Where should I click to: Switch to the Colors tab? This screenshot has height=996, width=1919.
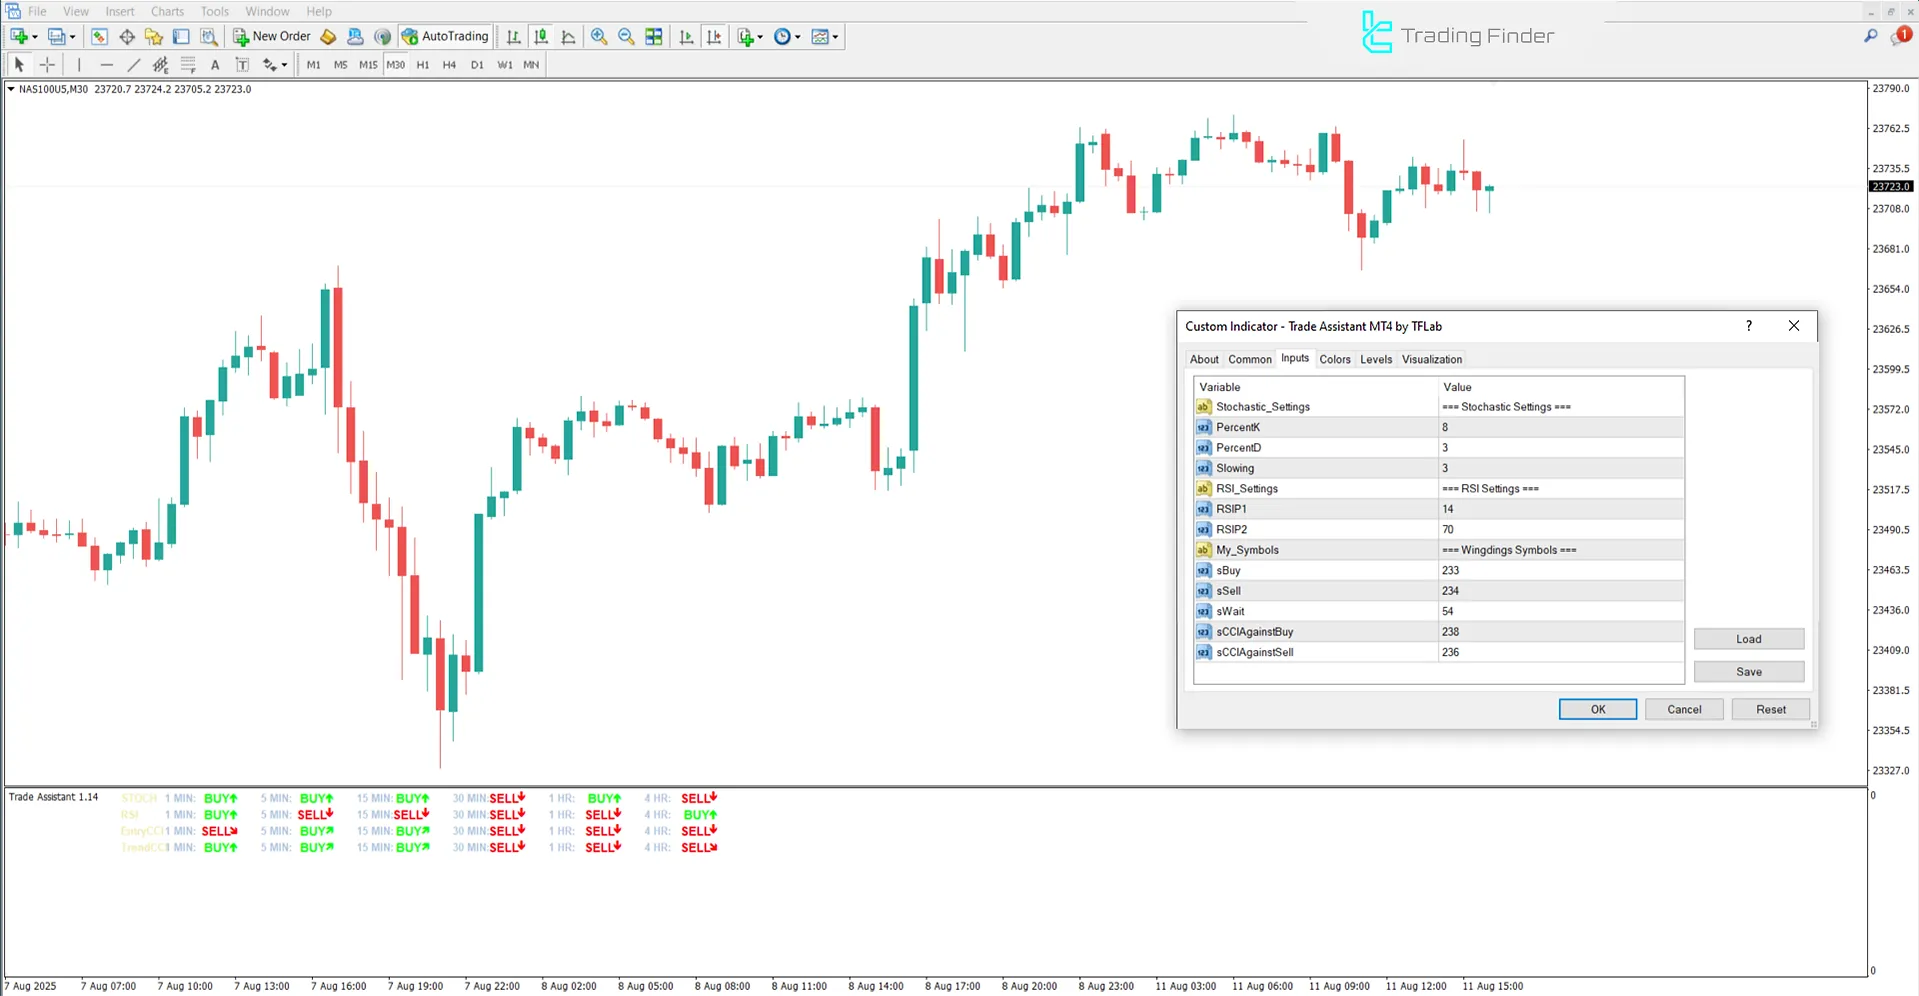click(x=1334, y=359)
